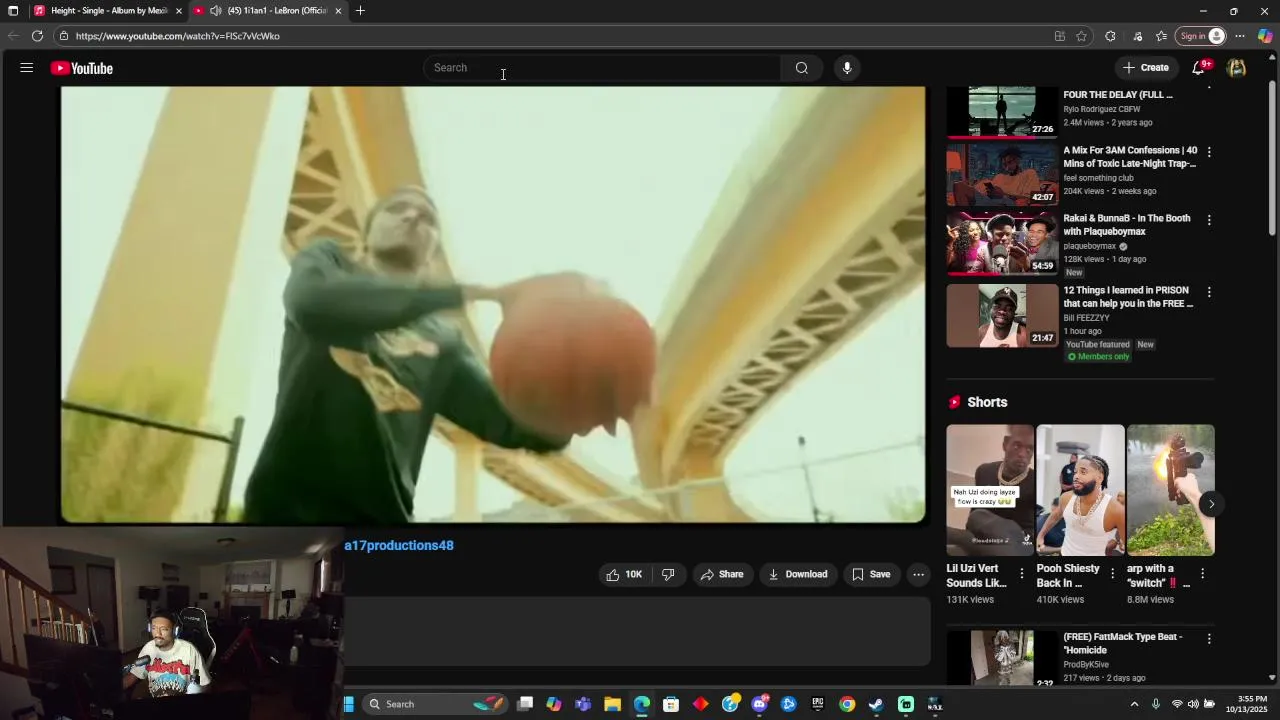
Task: Mute the YouTube tab via speaker icon
Action: click(215, 11)
